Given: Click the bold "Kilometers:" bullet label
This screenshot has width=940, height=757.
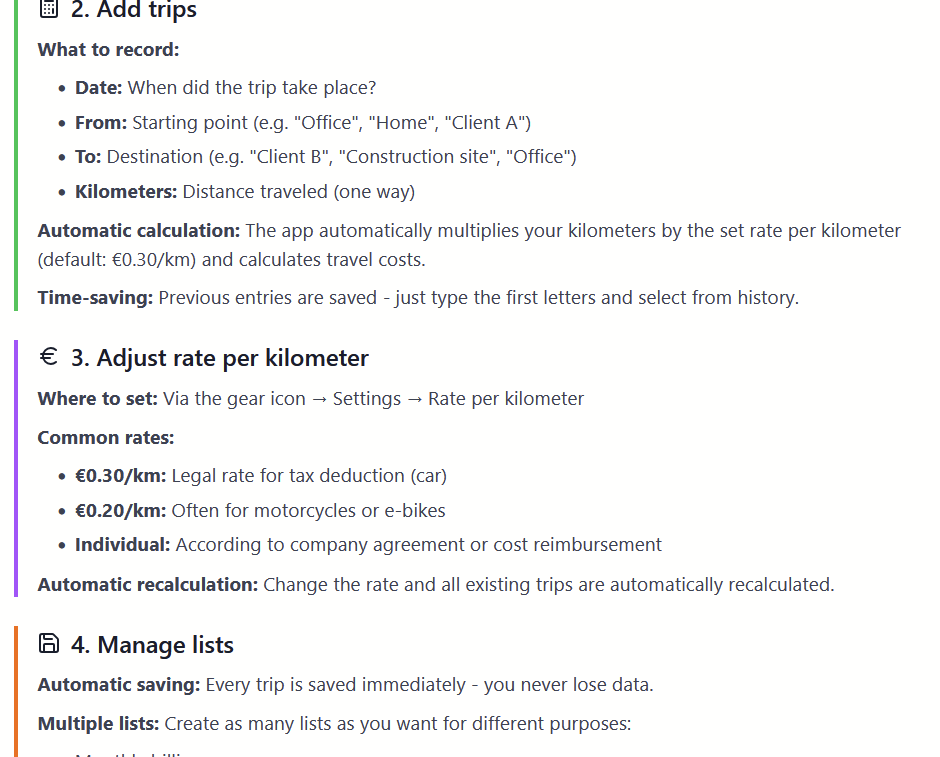Looking at the screenshot, I should point(126,192).
